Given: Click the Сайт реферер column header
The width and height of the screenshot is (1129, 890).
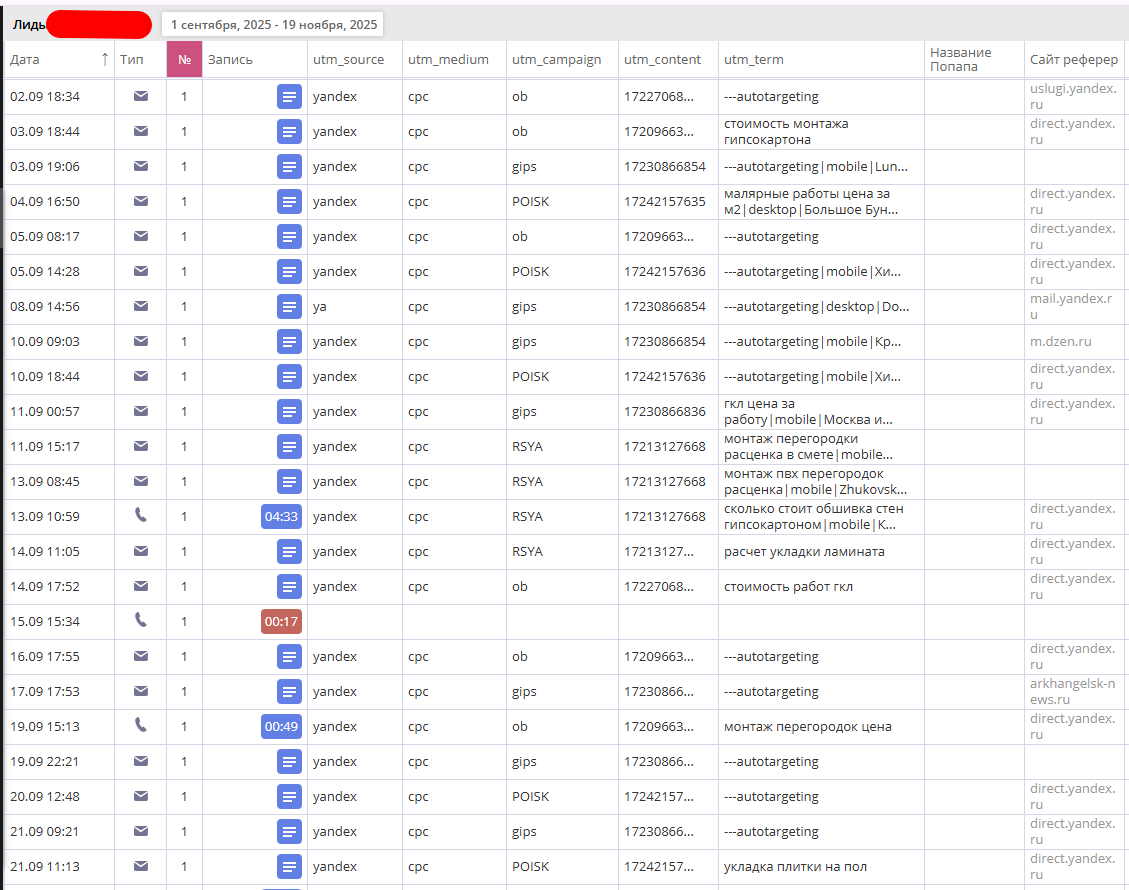Looking at the screenshot, I should pos(1073,60).
